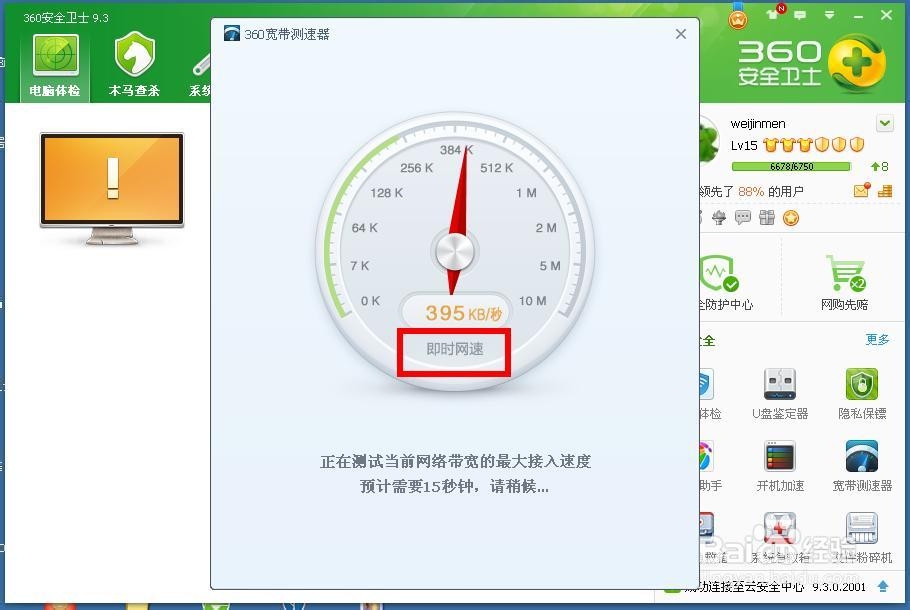
Task: Open the skin shirt icon in title bar
Action: [772, 15]
